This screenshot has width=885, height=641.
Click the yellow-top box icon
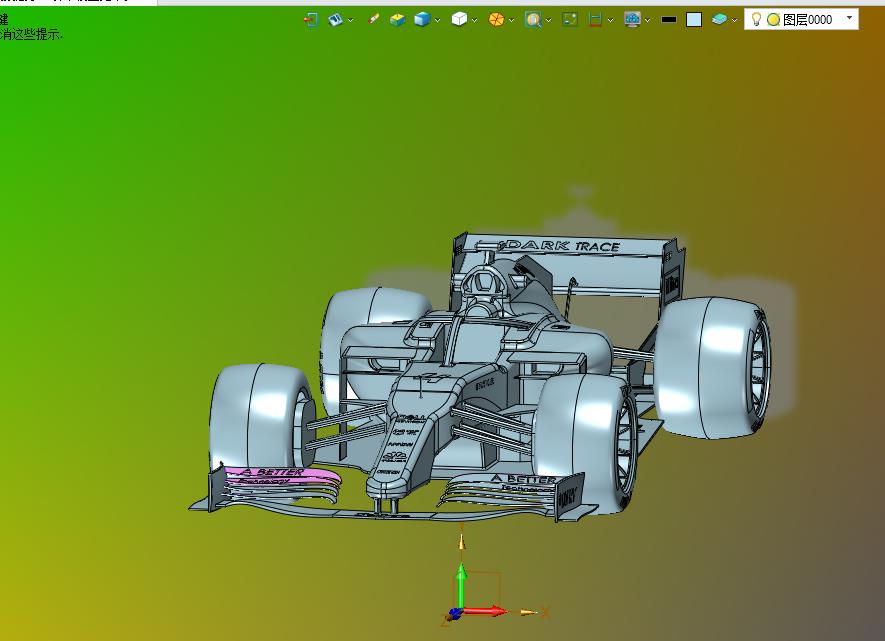point(397,20)
